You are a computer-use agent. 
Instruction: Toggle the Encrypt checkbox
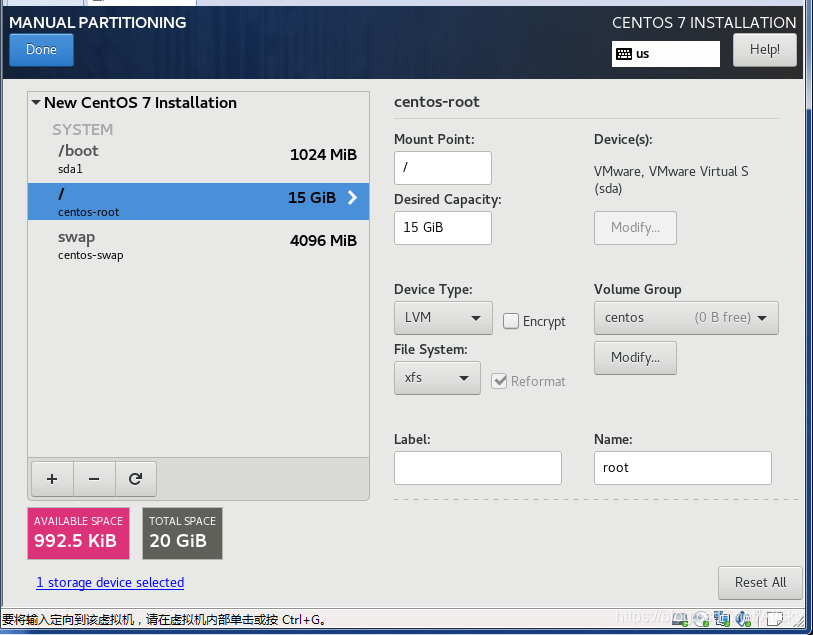[x=511, y=321]
